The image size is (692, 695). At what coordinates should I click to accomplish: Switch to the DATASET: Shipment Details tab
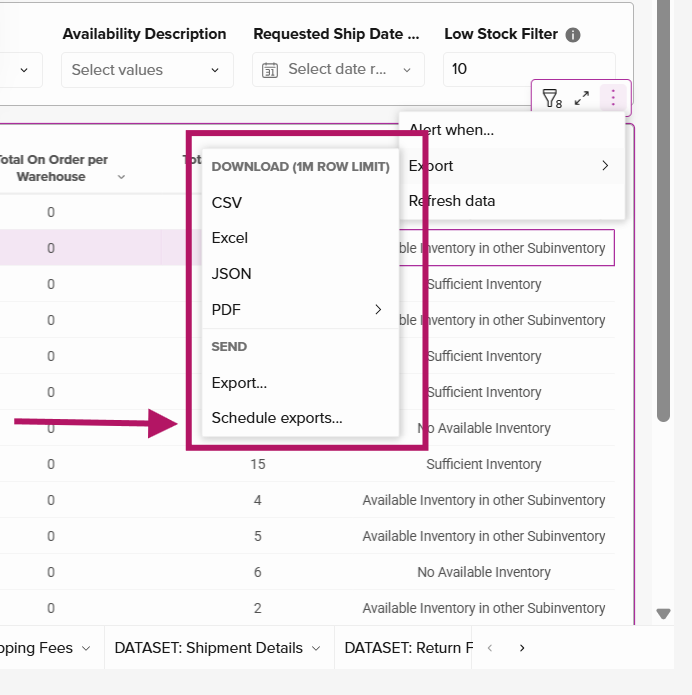pyautogui.click(x=209, y=648)
